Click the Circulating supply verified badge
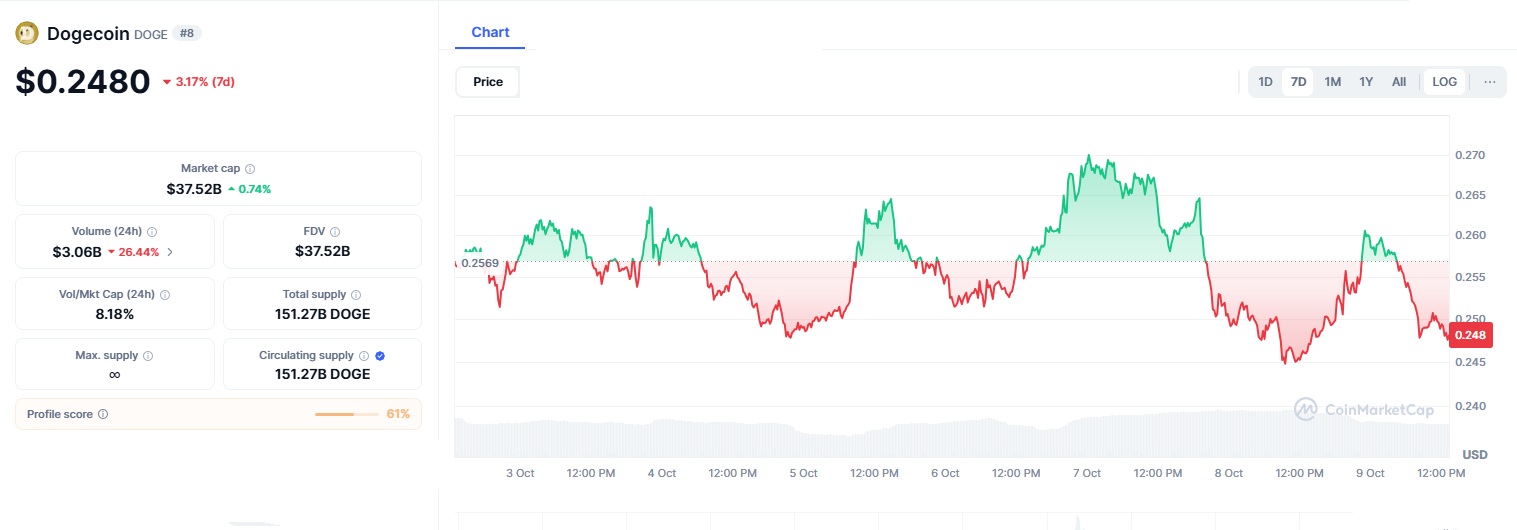Image resolution: width=1517 pixels, height=530 pixels. pyautogui.click(x=380, y=356)
